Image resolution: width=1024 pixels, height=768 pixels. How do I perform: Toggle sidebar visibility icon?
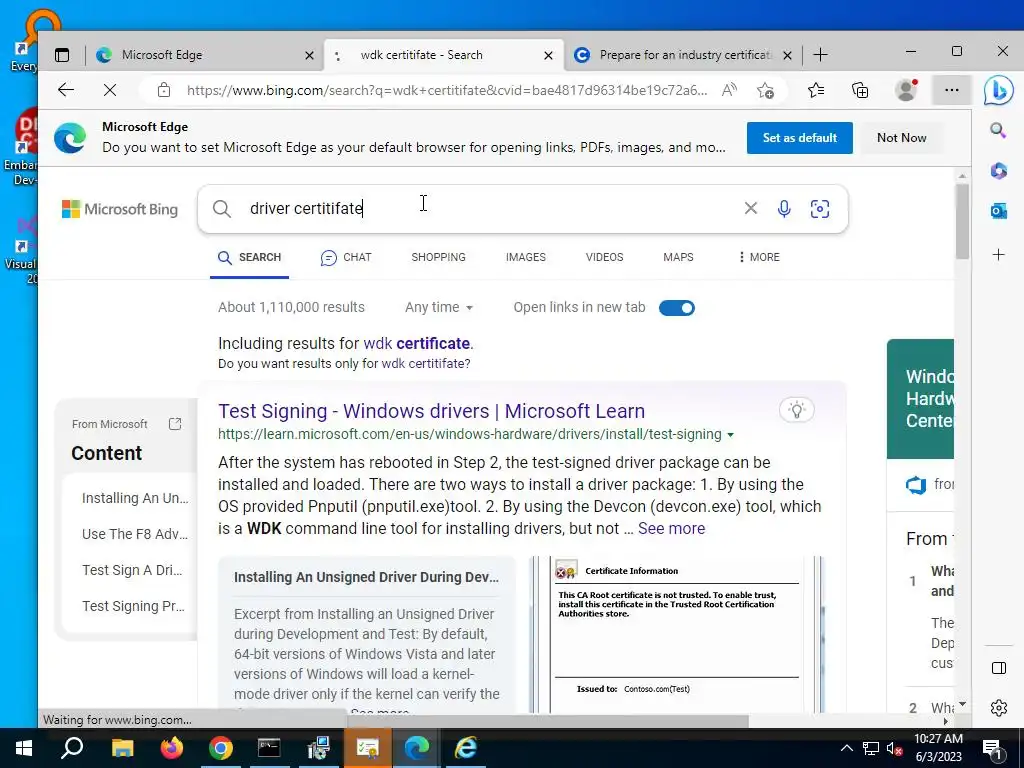999,667
